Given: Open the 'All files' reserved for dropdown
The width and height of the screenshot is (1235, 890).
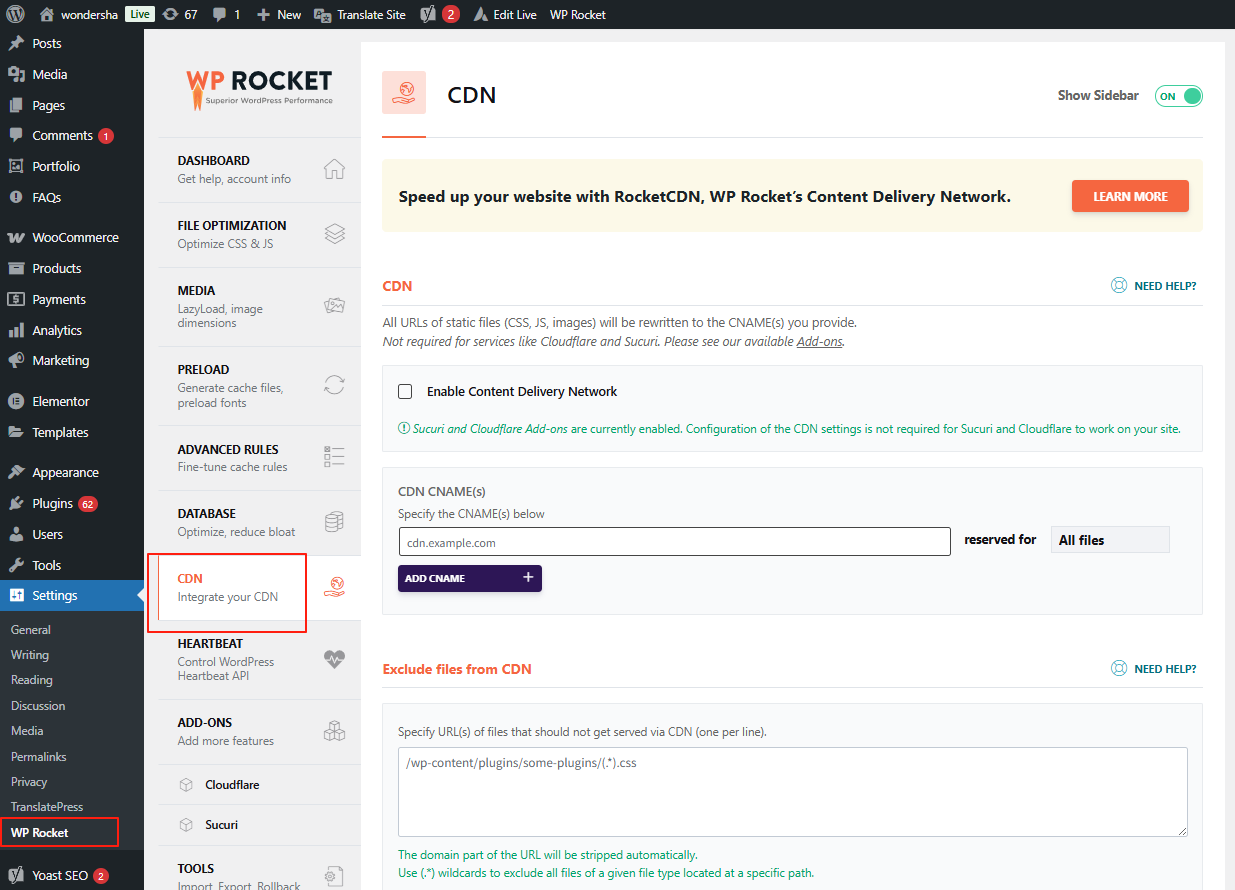Looking at the screenshot, I should [1109, 540].
